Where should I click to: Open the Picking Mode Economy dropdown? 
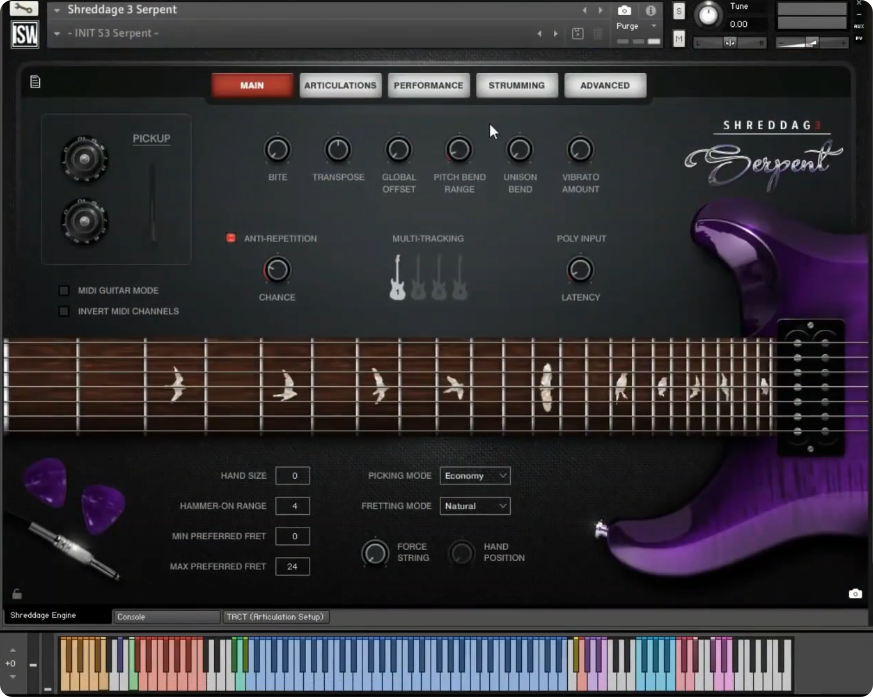tap(475, 475)
